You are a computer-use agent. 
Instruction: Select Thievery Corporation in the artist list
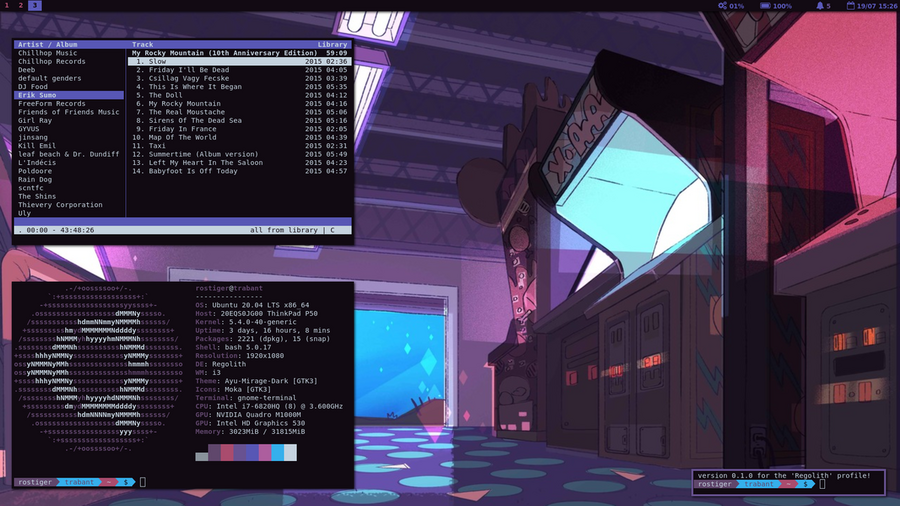pos(60,205)
